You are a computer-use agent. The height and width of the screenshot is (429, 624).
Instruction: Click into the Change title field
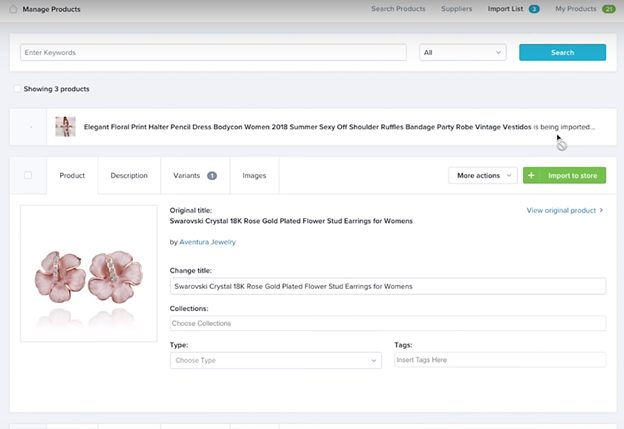[388, 286]
